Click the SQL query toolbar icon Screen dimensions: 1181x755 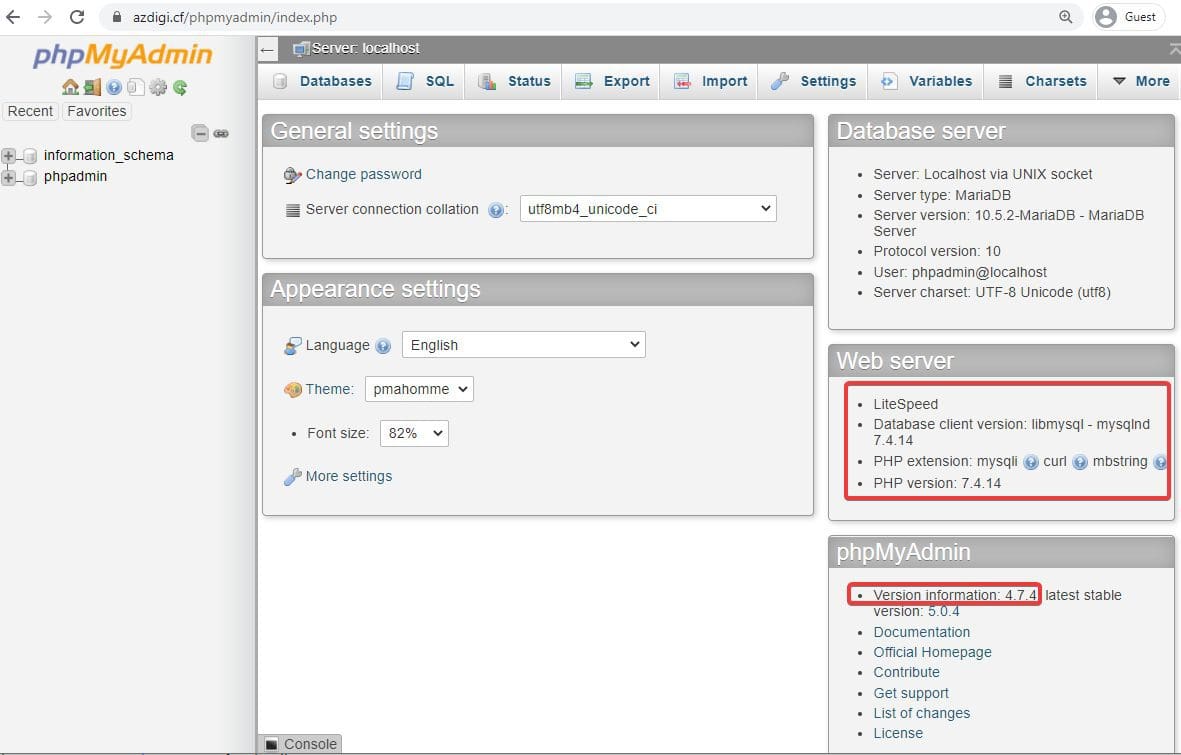click(424, 81)
